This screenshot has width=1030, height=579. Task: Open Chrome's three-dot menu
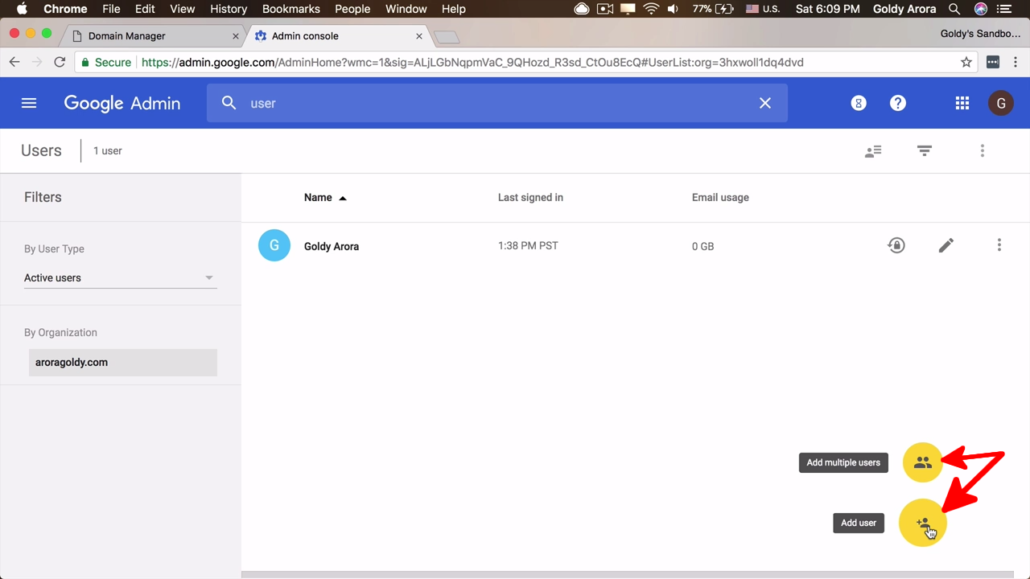(x=1016, y=62)
